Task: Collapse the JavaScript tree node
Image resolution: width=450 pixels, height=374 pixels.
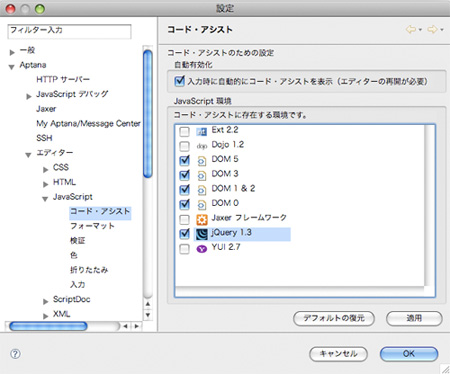Action: [x=45, y=199]
